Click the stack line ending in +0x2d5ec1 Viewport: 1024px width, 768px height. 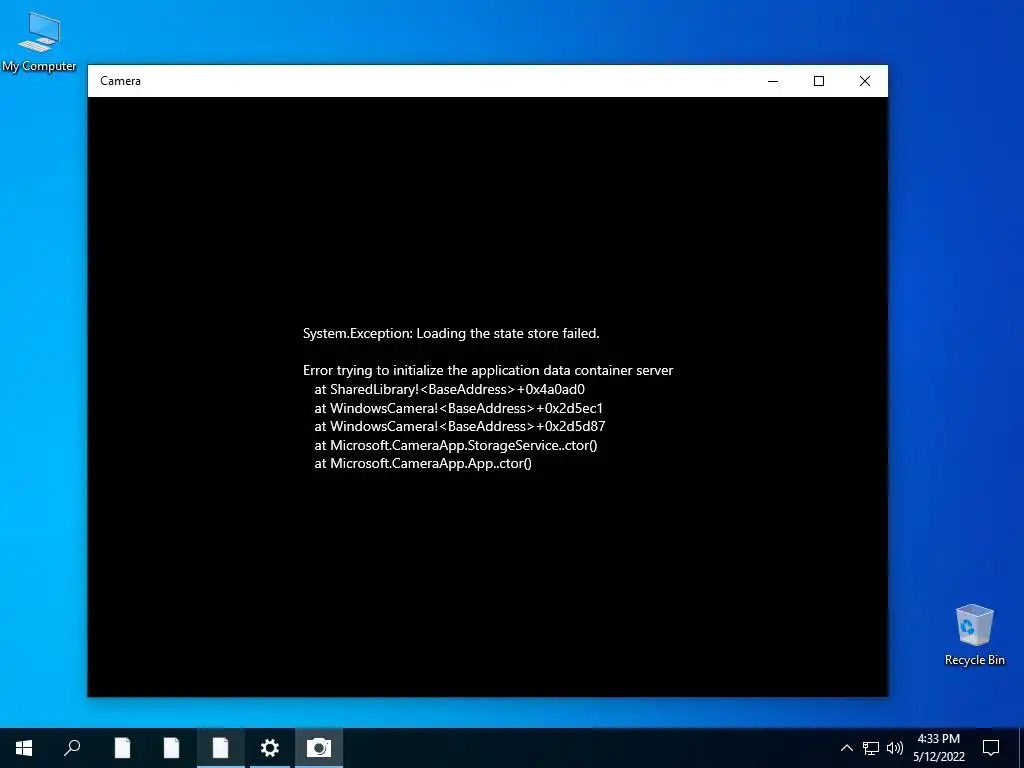[458, 408]
